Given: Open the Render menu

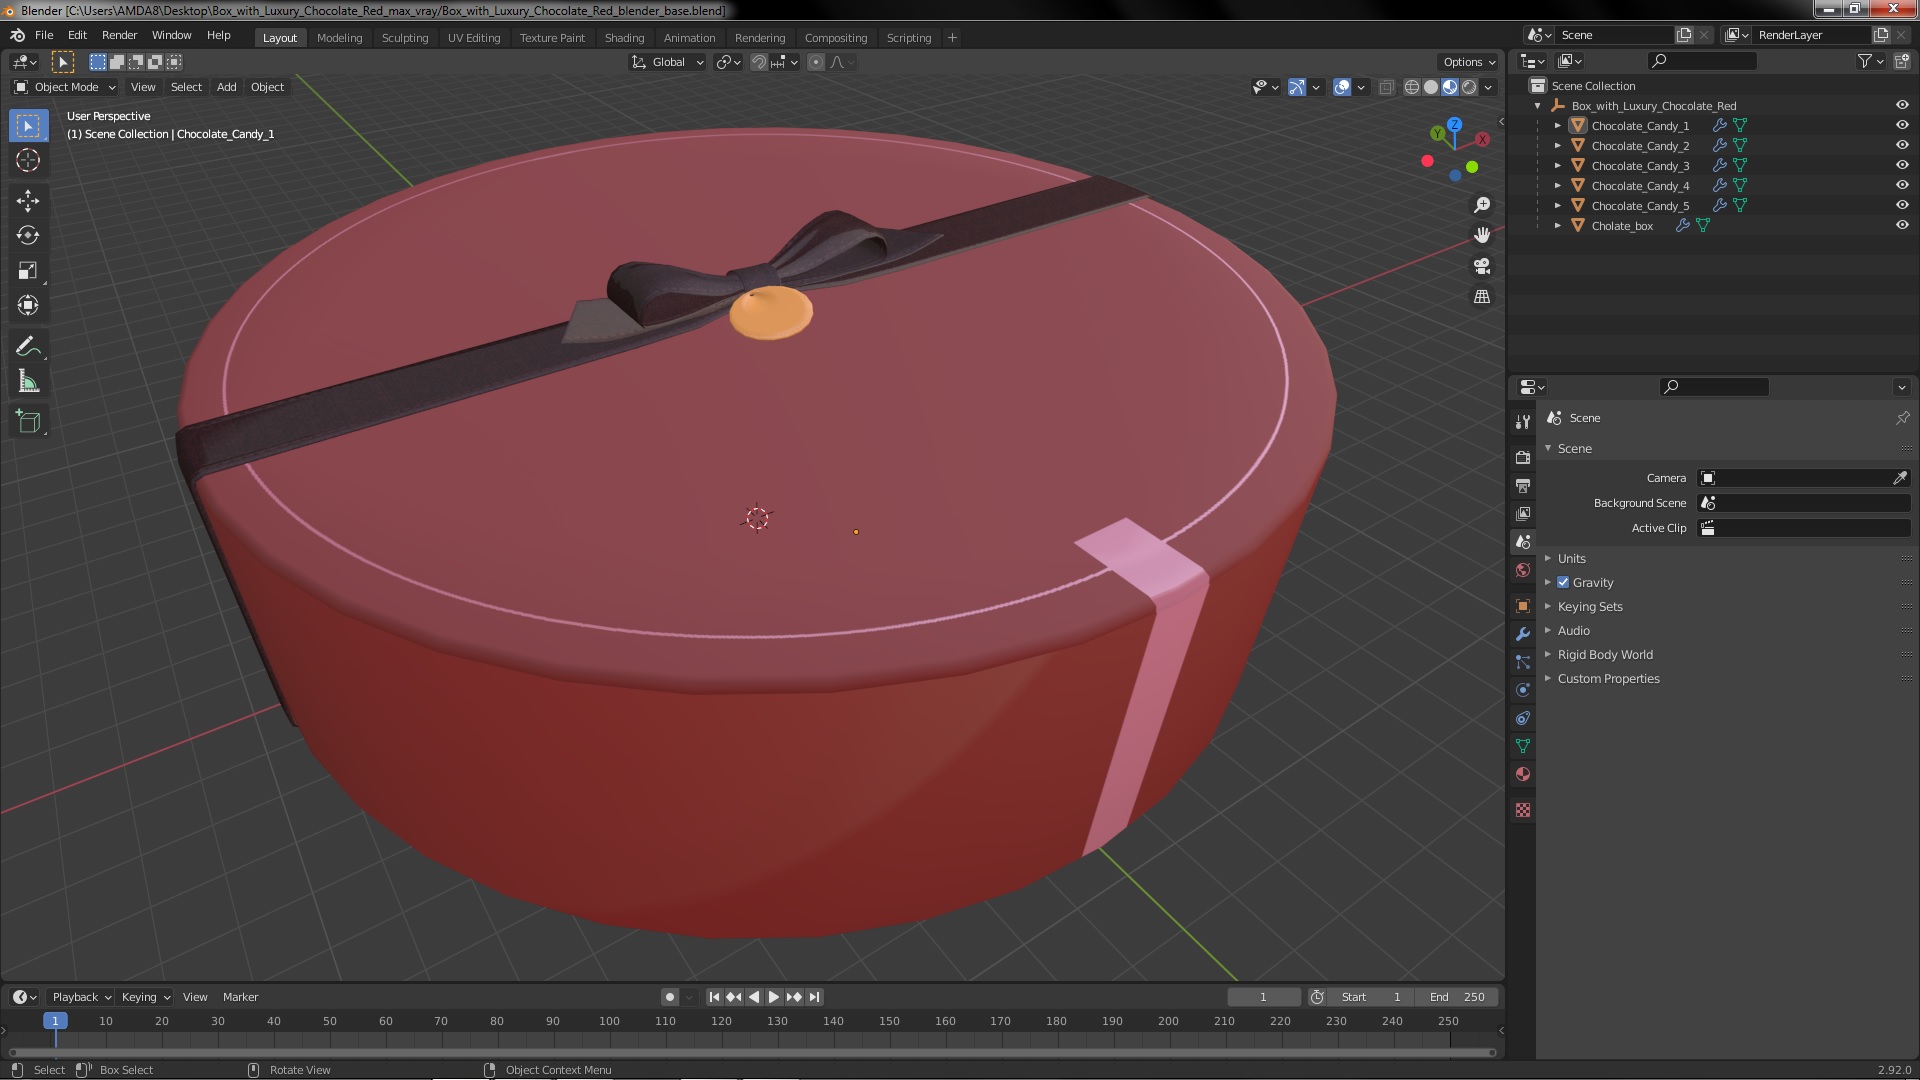Looking at the screenshot, I should pyautogui.click(x=119, y=35).
